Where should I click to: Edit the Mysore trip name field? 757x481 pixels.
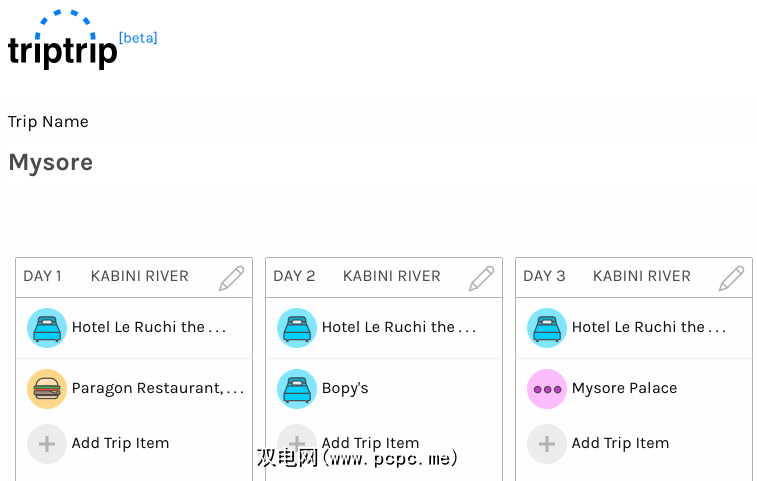[51, 163]
